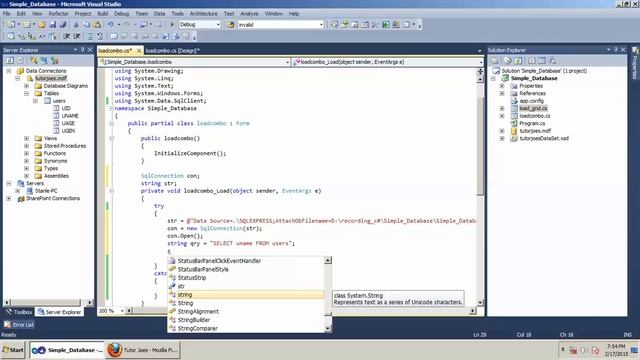Refresh Server Explorer with its toolbar icon
The image size is (640, 360).
pos(10,60)
